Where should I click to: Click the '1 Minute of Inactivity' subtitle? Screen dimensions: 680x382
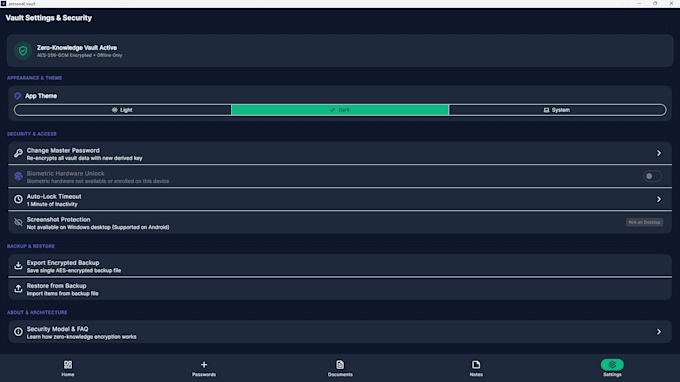tap(52, 204)
